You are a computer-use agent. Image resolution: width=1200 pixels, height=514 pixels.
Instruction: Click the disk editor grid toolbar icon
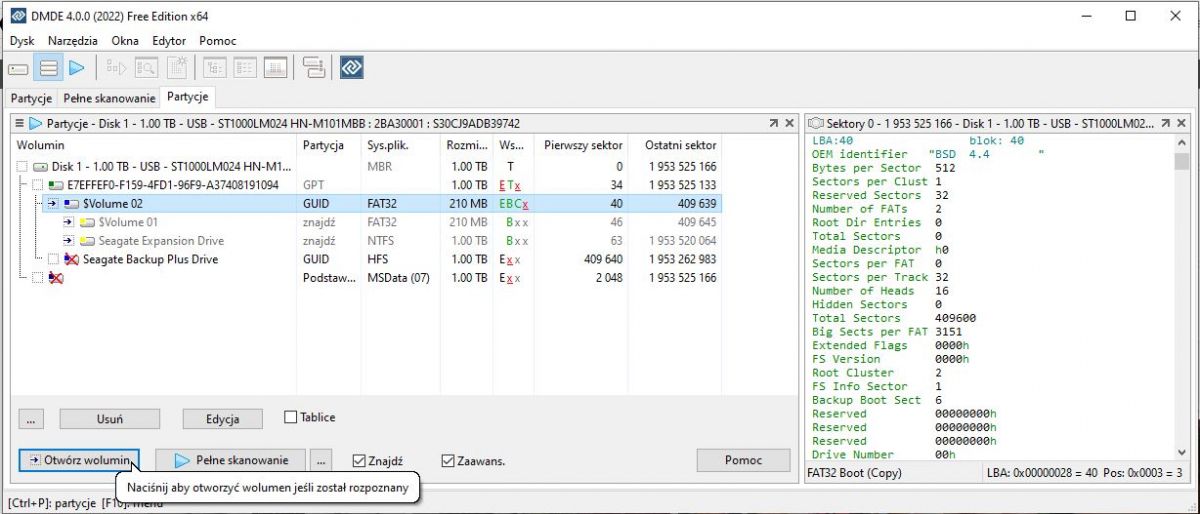point(275,68)
